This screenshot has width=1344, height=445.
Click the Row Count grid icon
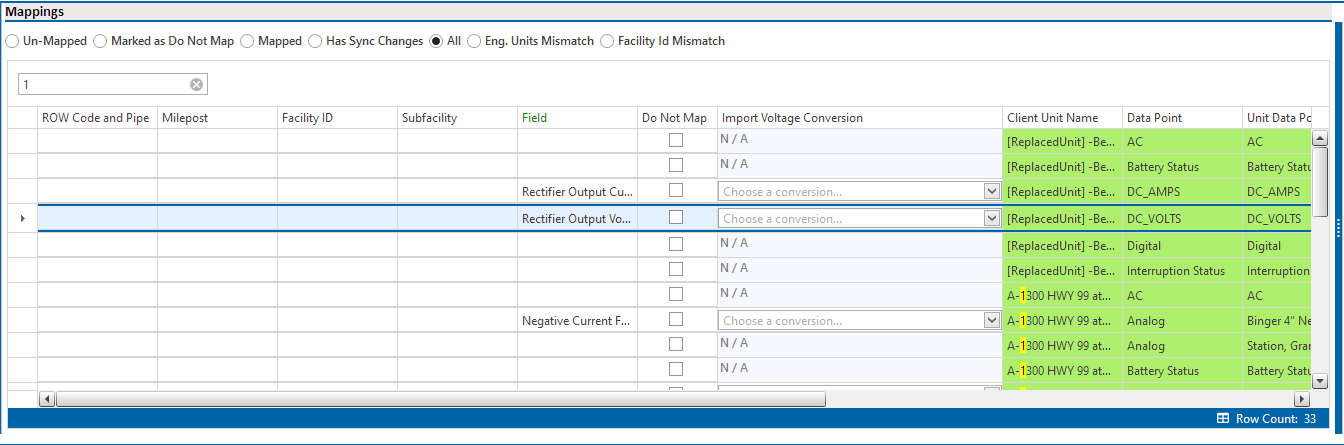pyautogui.click(x=1222, y=419)
